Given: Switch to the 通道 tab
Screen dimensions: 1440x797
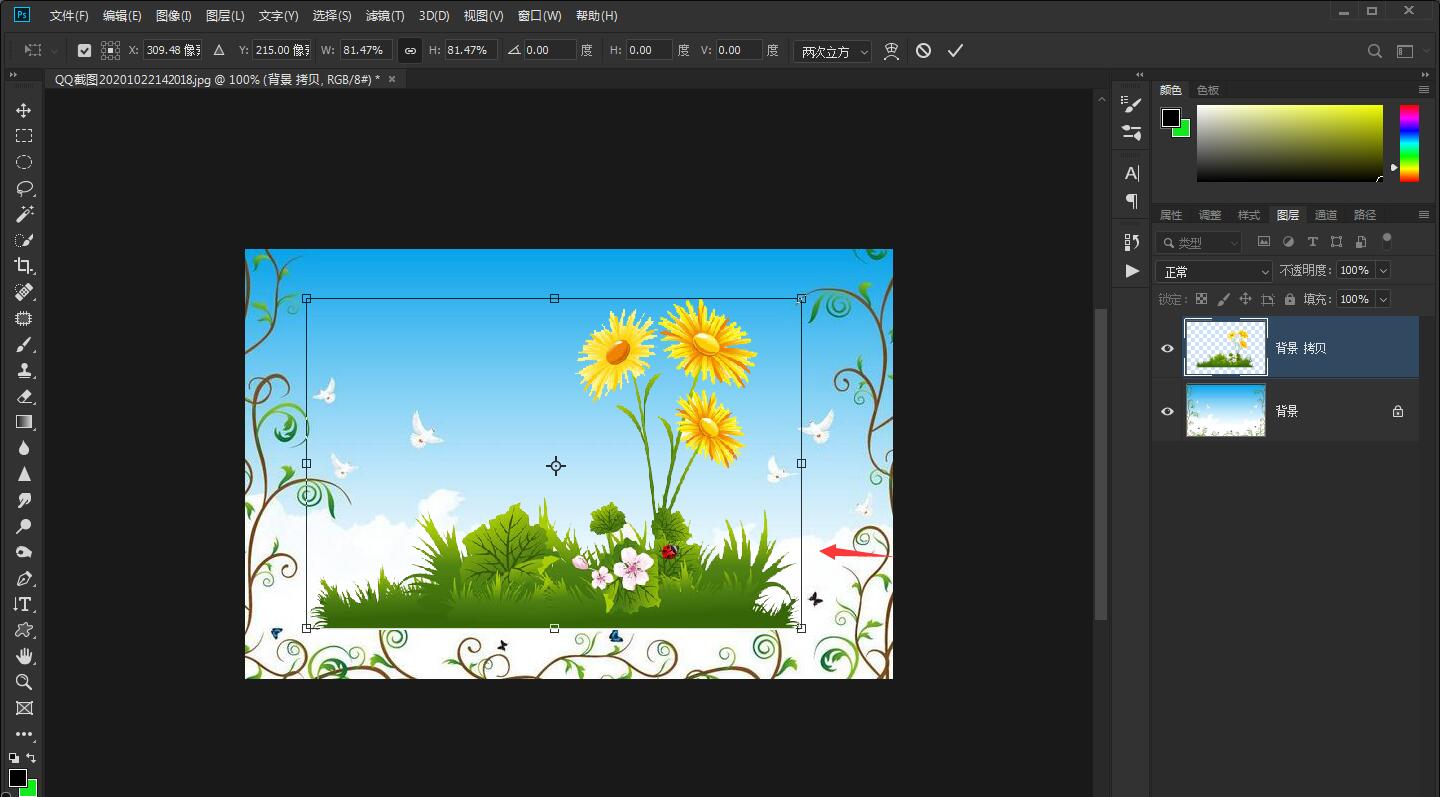Looking at the screenshot, I should tap(1326, 215).
